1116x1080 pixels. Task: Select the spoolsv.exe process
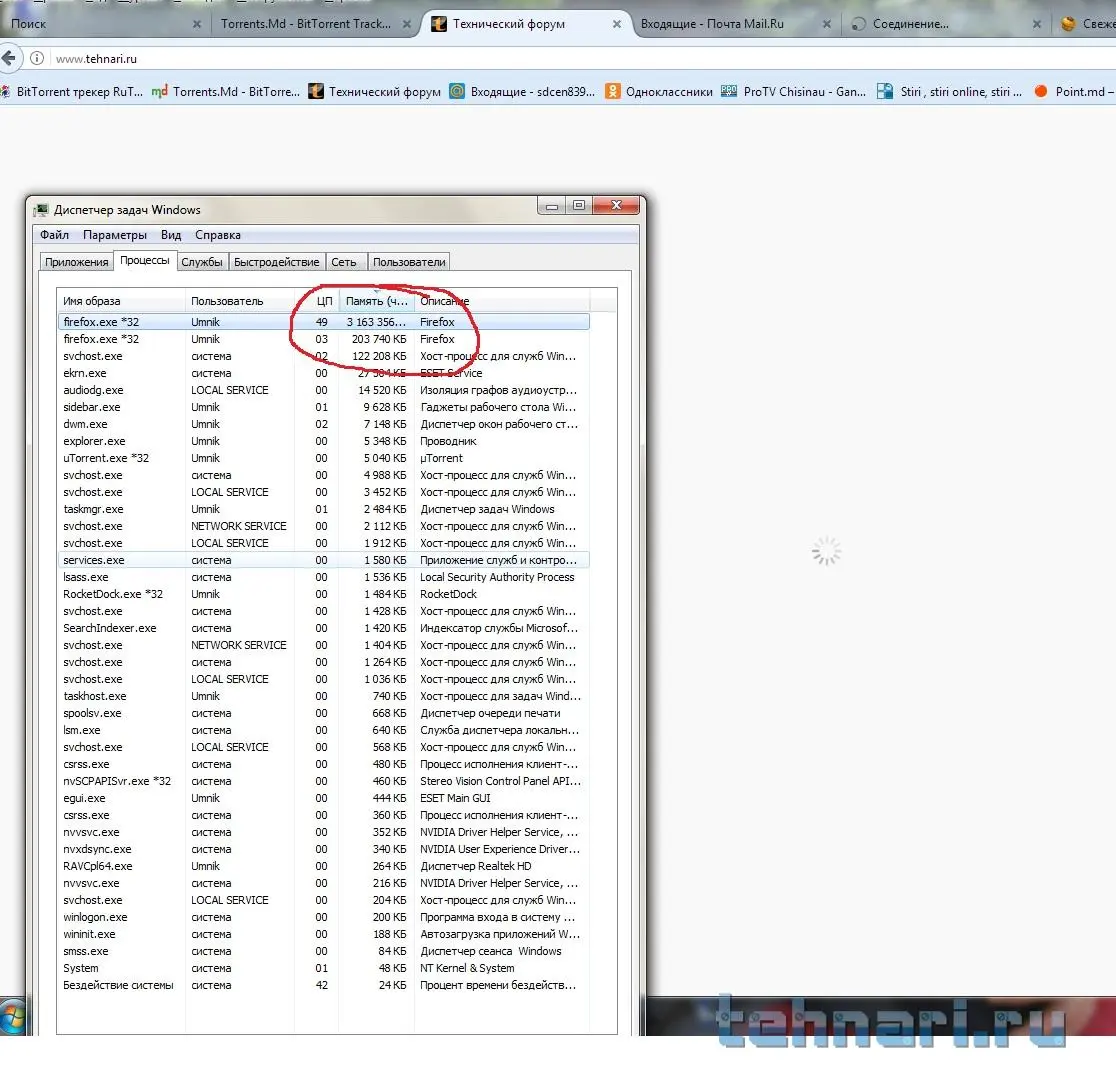[x=324, y=713]
